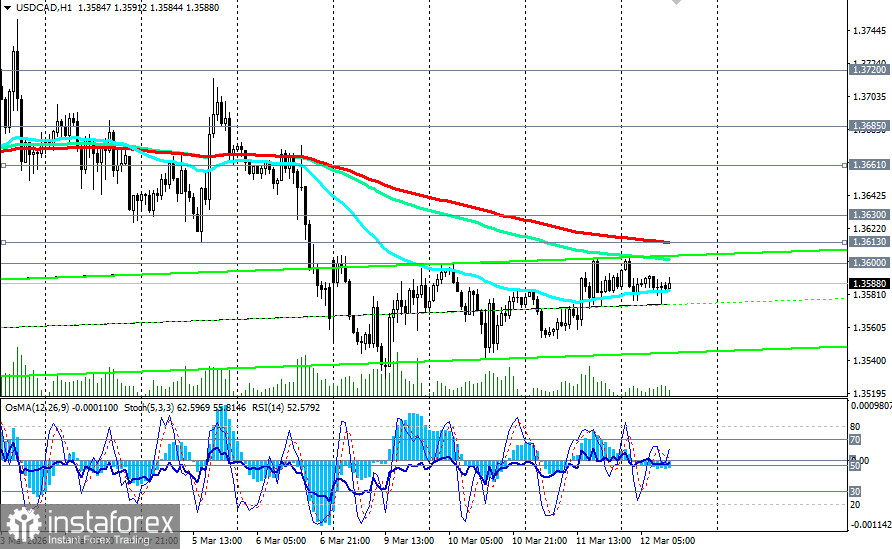Viewport: 892px width, 549px height.
Task: Click the 1.37035 price axis value
Action: pyautogui.click(x=870, y=96)
